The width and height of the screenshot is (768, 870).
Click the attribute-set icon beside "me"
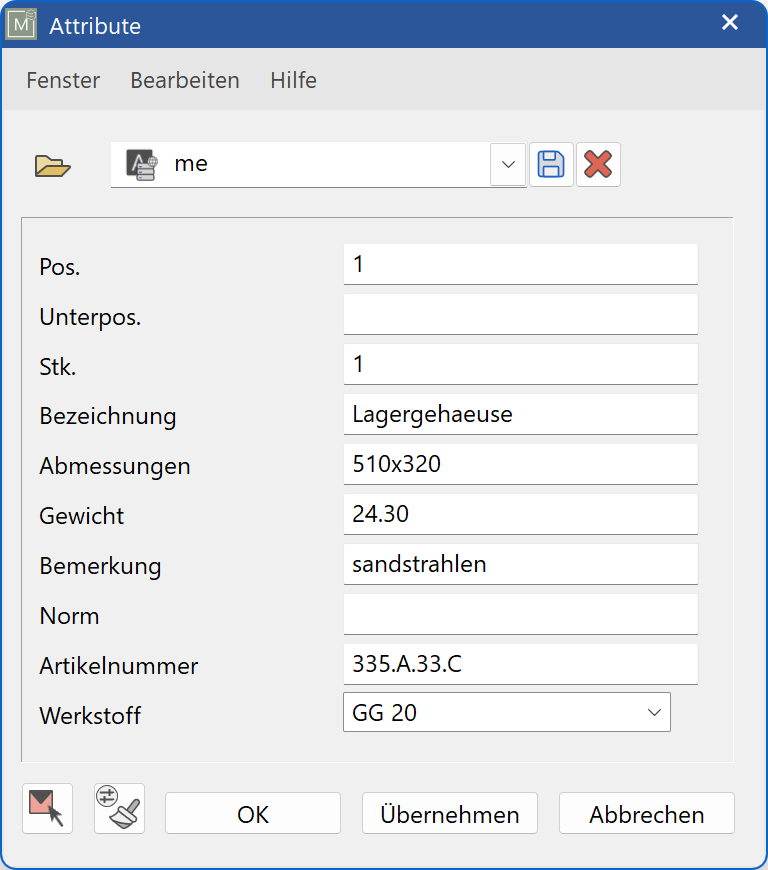(x=141, y=164)
